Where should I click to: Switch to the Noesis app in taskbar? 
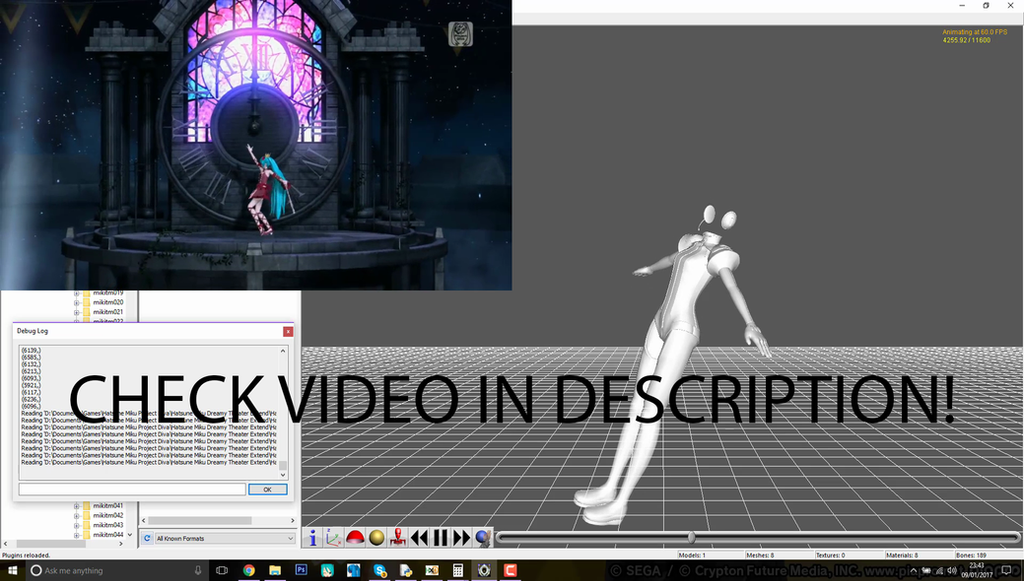(484, 570)
